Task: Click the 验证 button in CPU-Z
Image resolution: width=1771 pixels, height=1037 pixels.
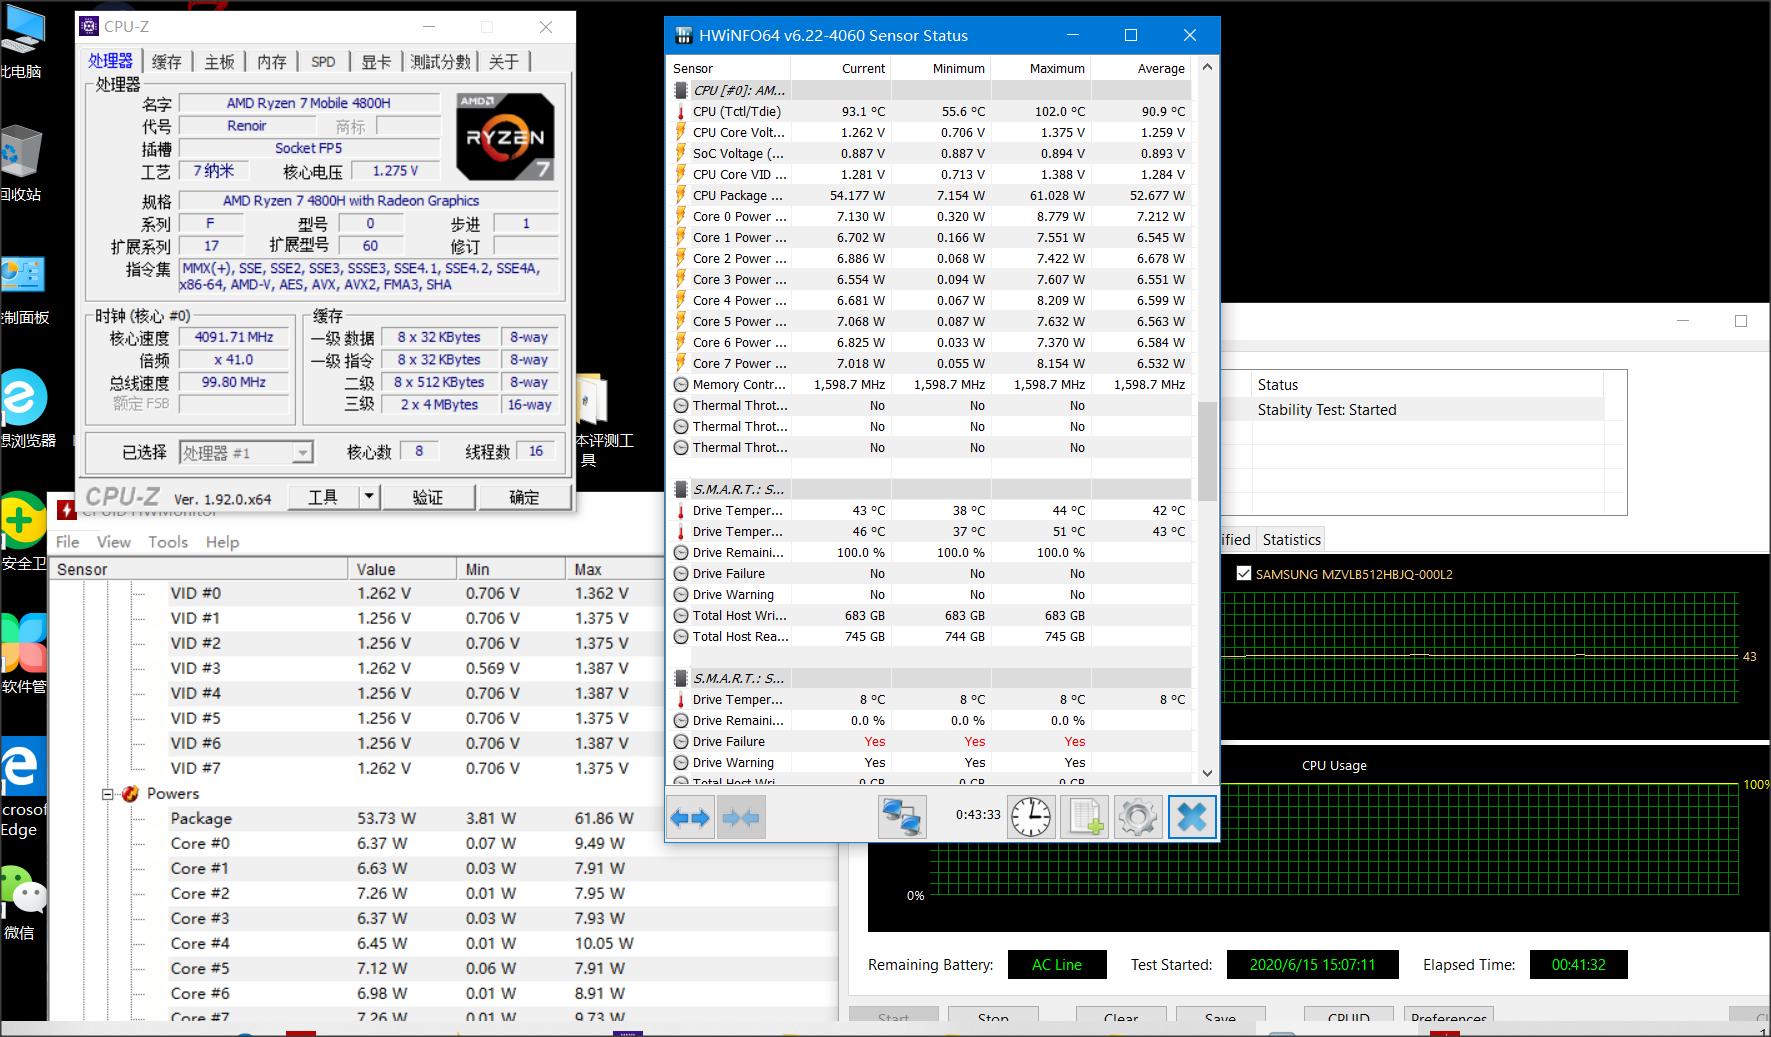Action: click(427, 497)
